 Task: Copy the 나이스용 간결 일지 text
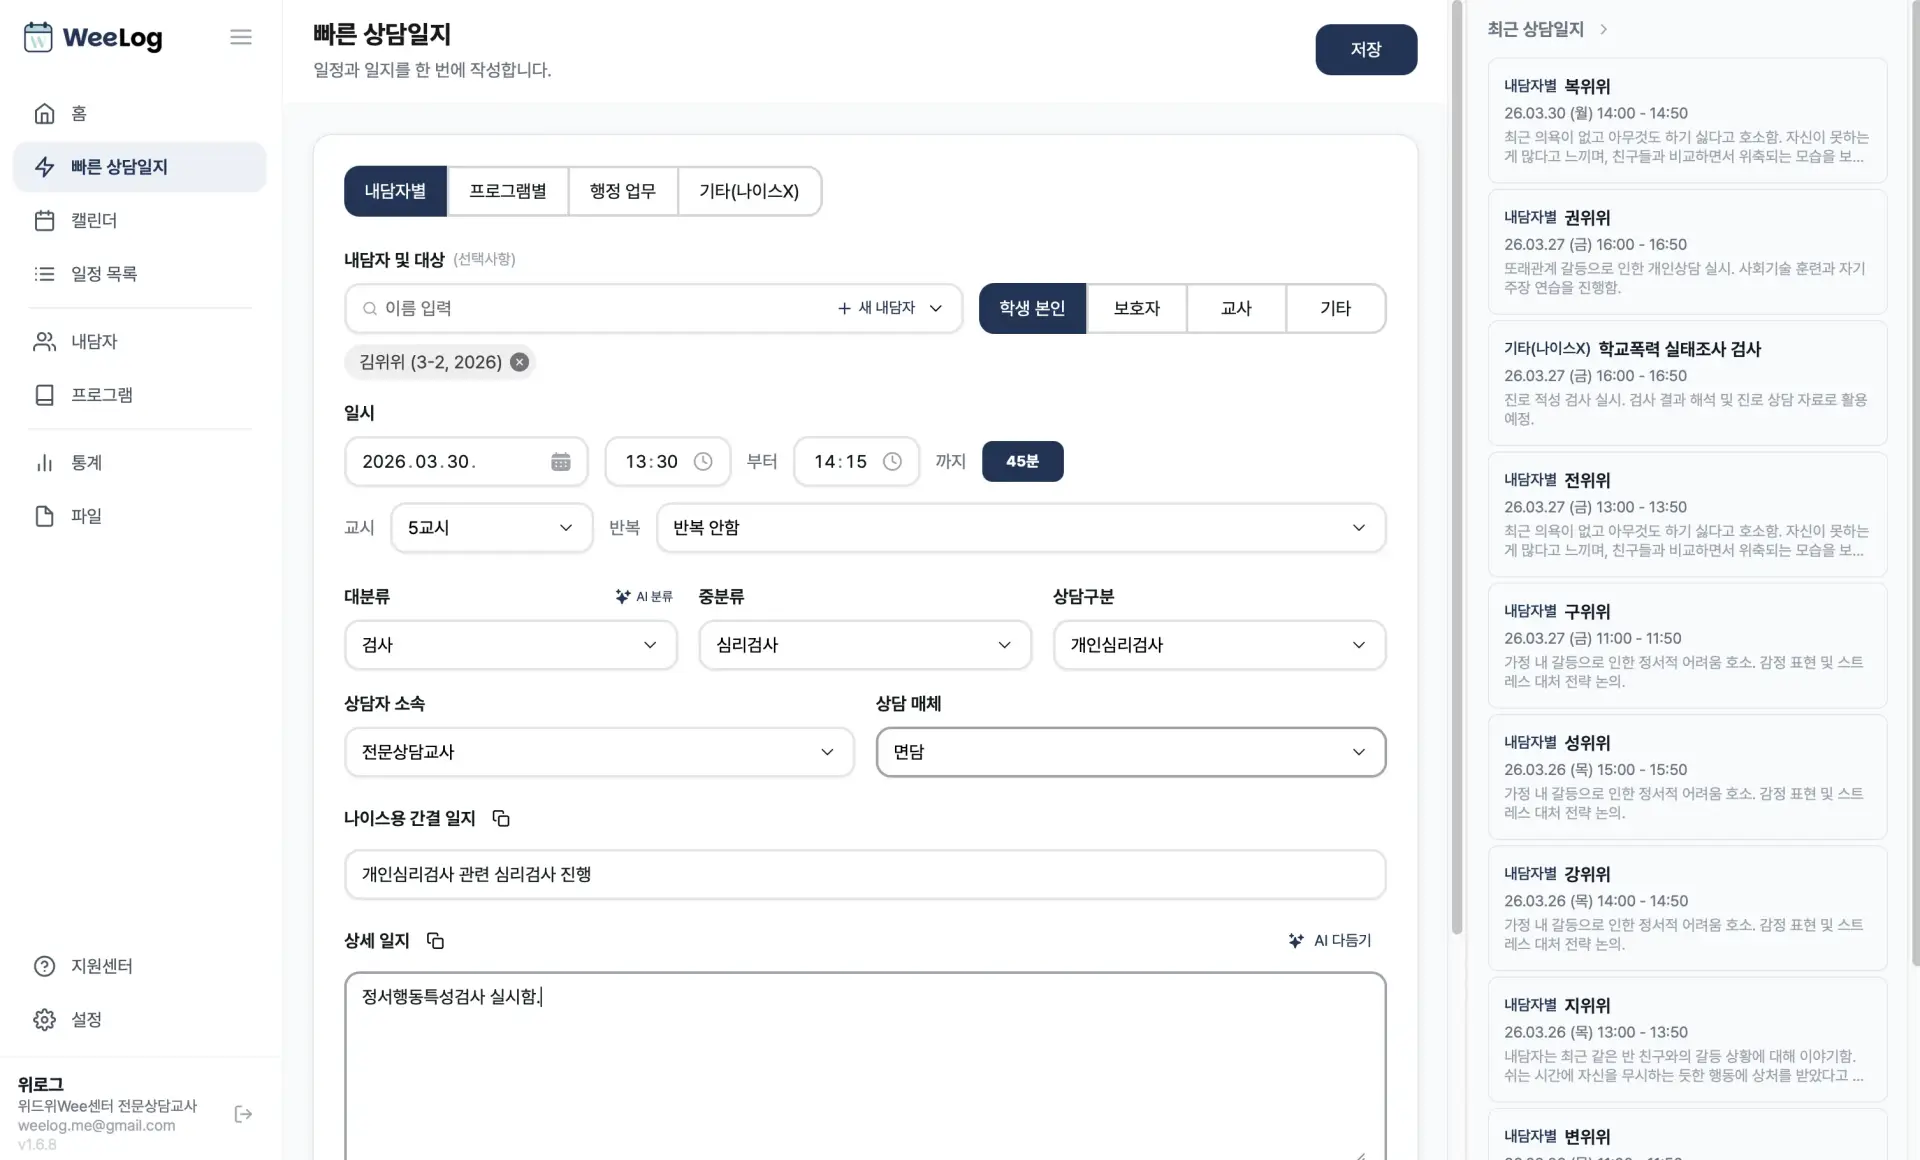(500, 818)
